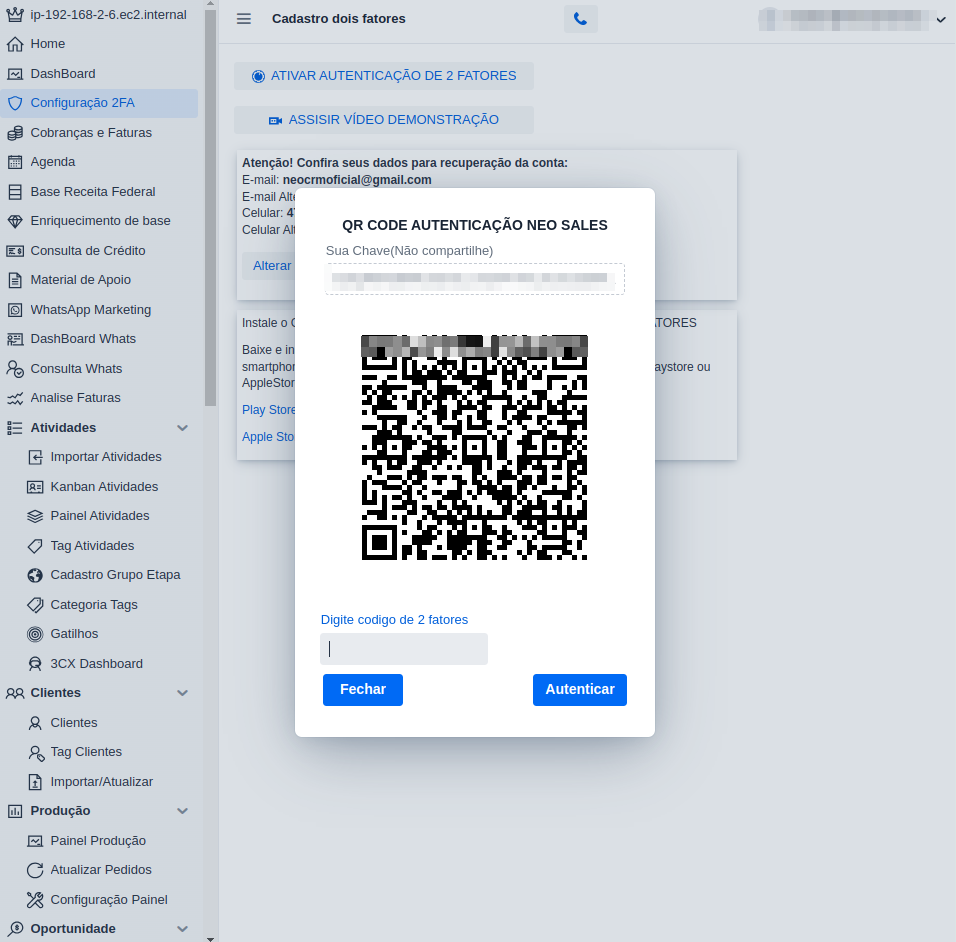
Task: Collapse the Produção section chevron
Action: pyautogui.click(x=183, y=811)
